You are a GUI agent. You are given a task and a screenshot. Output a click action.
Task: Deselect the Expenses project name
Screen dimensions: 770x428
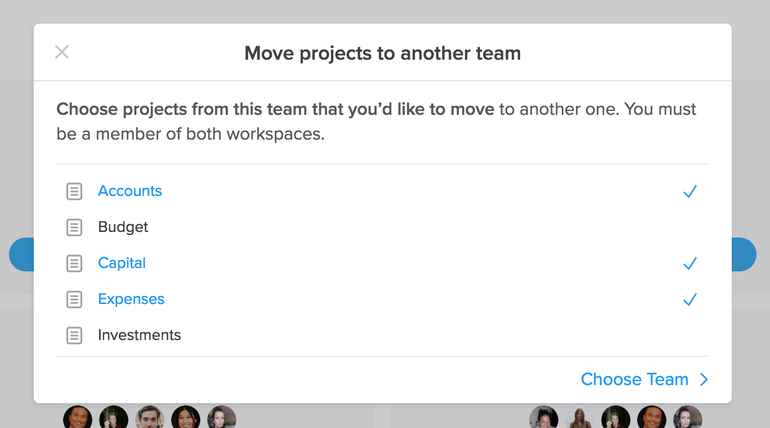(131, 299)
